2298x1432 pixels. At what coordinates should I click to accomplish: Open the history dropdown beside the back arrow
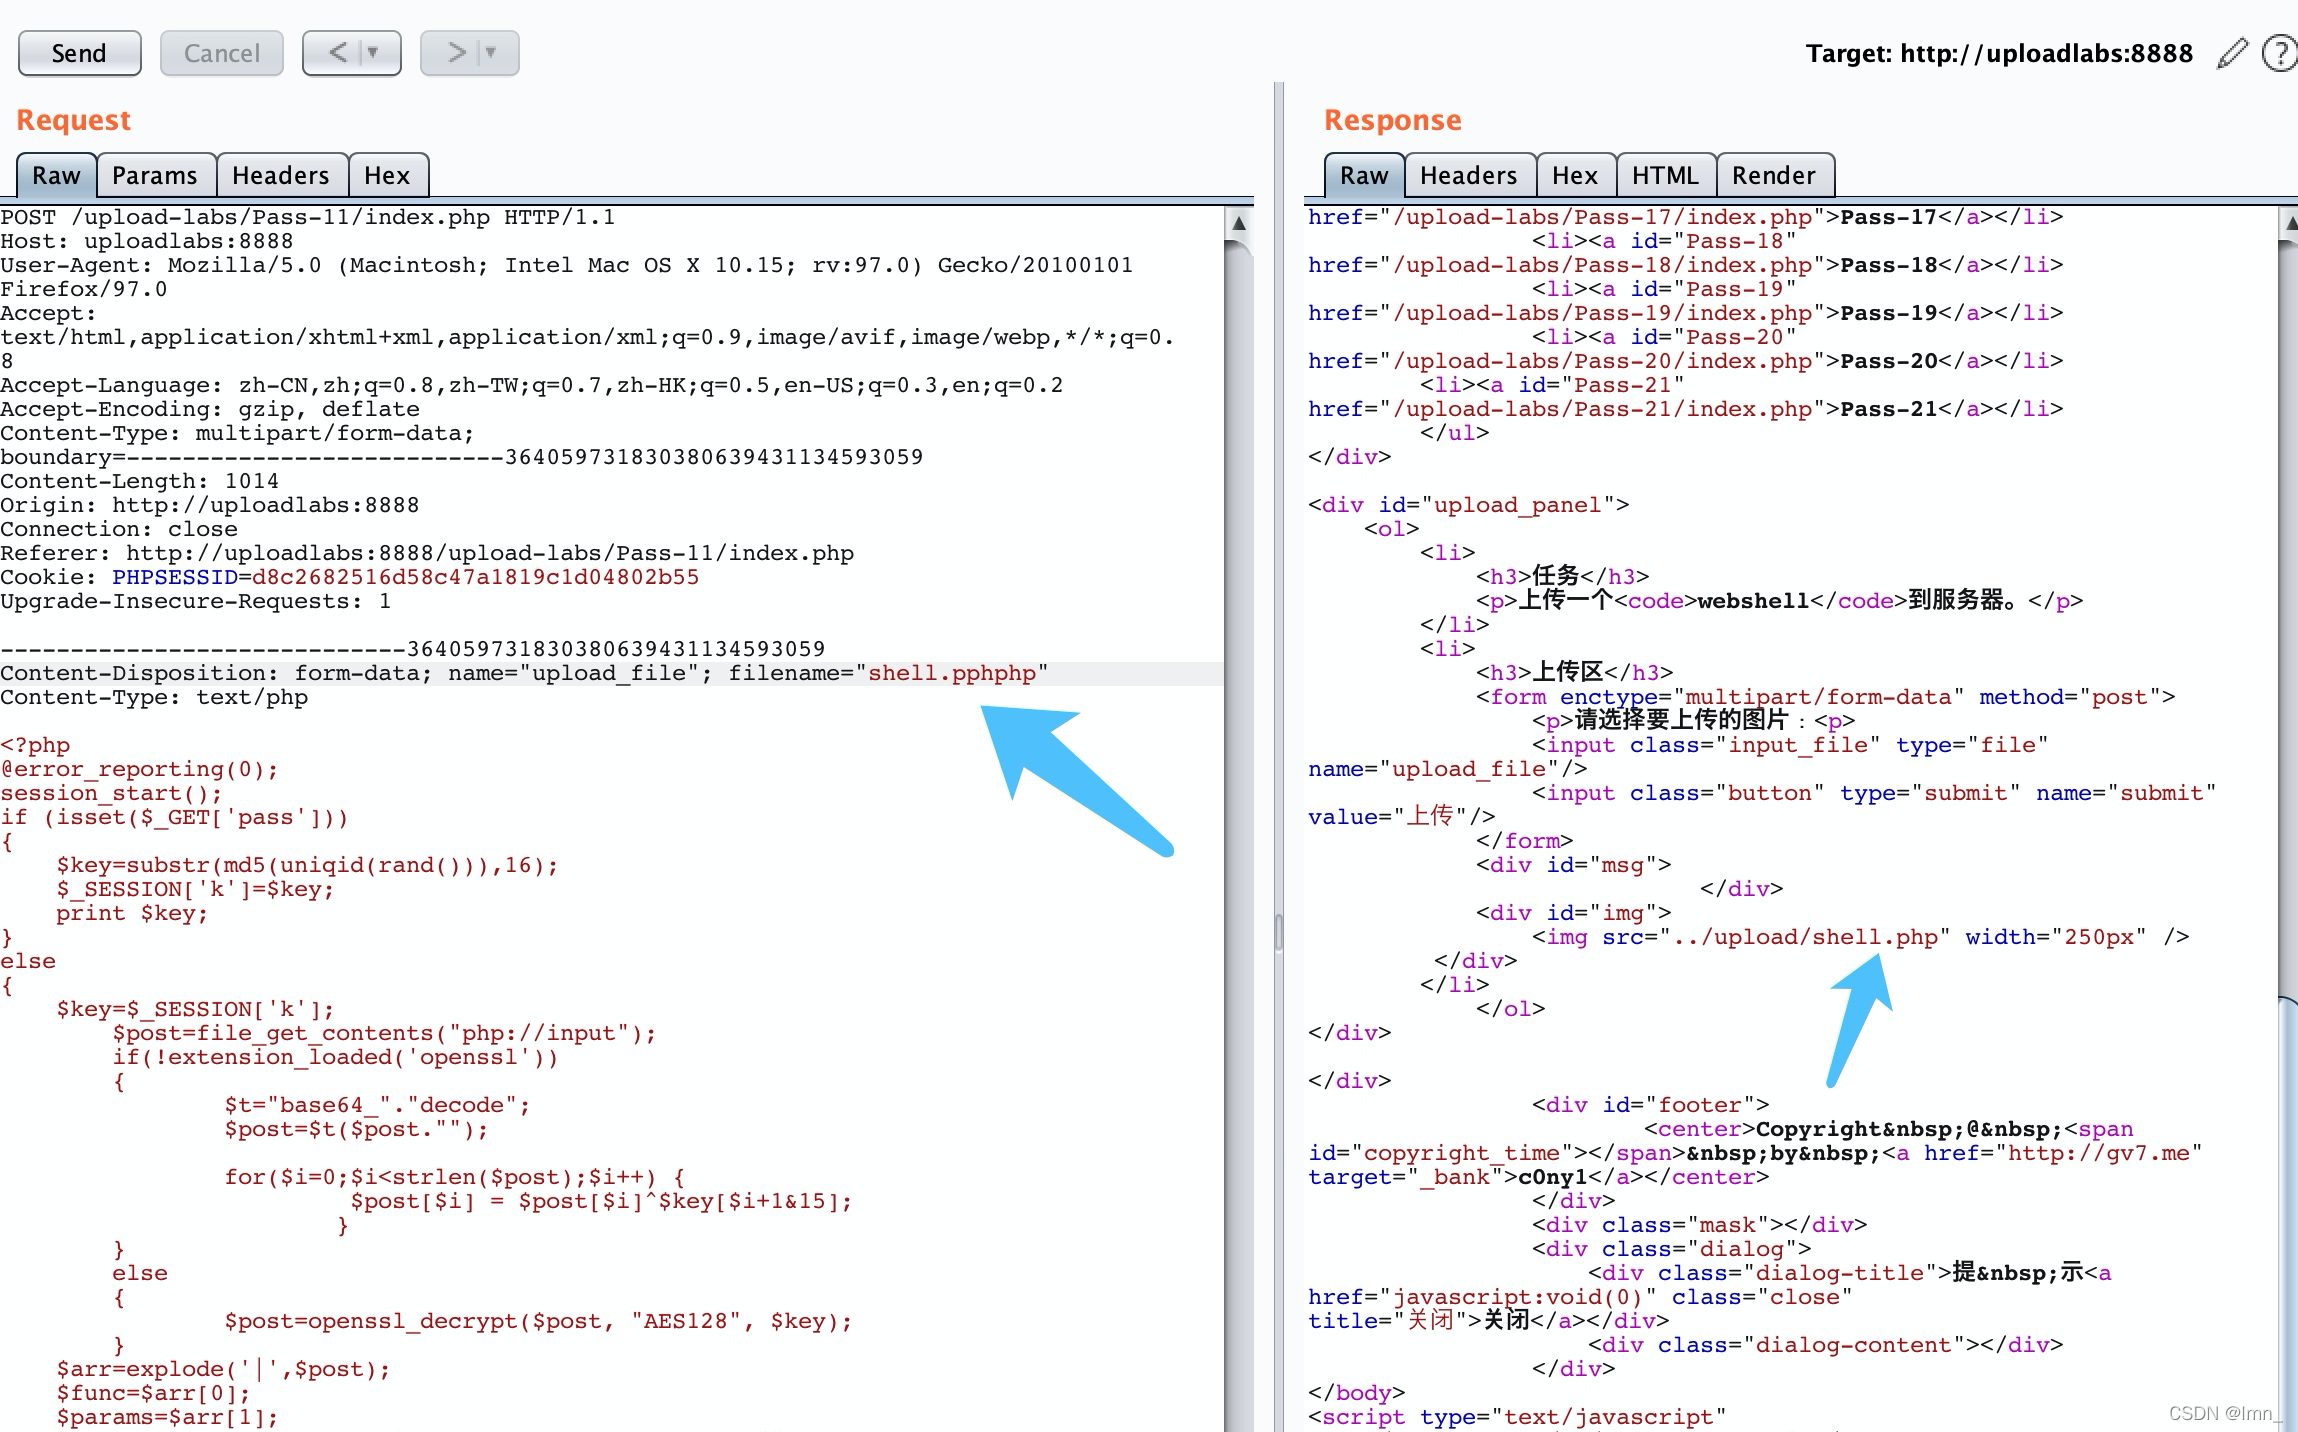(x=373, y=53)
